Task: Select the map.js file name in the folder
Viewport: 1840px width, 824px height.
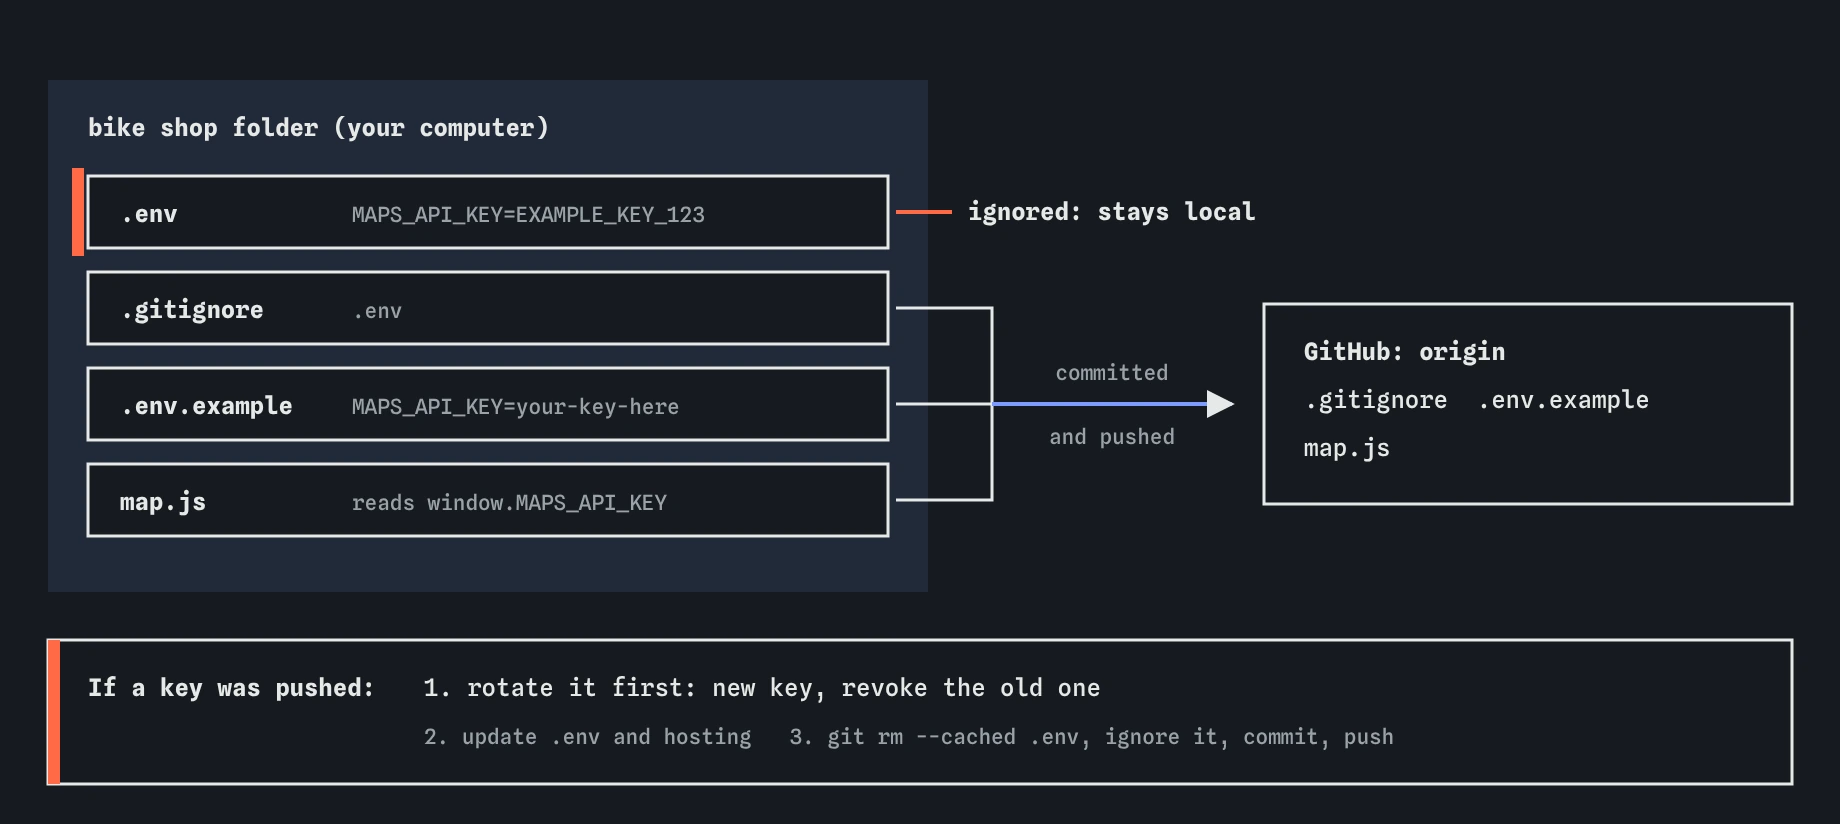Action: [163, 502]
